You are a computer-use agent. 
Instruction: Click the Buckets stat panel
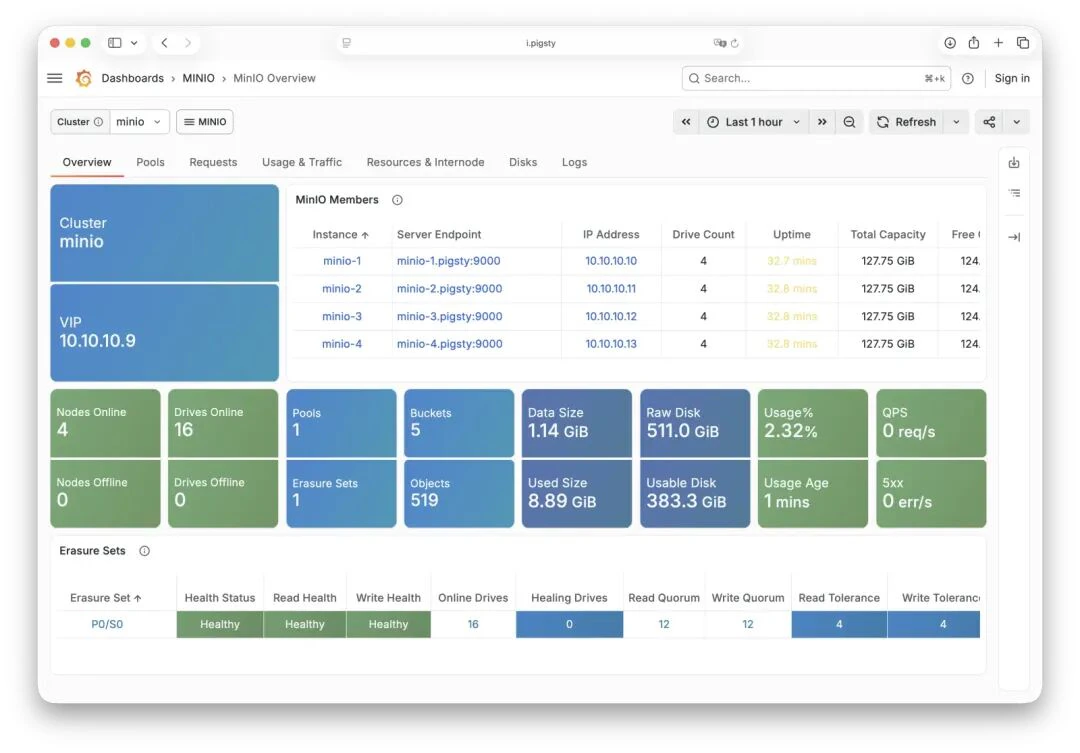pyautogui.click(x=459, y=423)
